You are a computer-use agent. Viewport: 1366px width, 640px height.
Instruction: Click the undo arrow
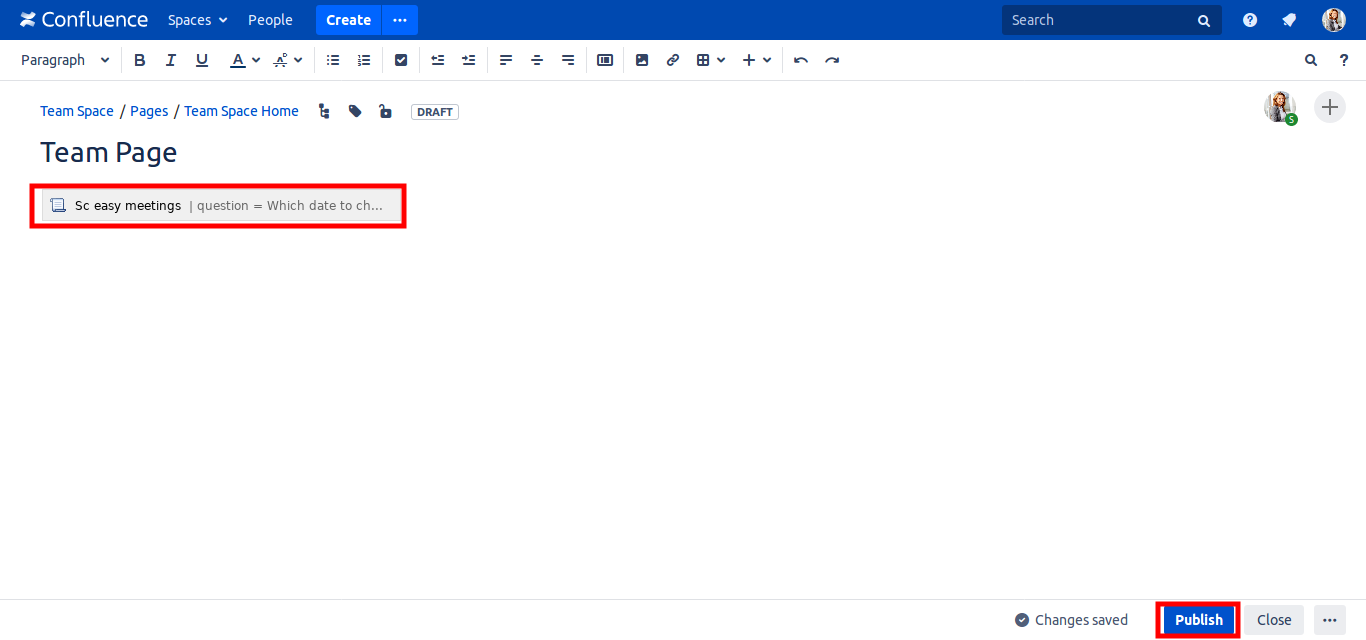pyautogui.click(x=800, y=60)
